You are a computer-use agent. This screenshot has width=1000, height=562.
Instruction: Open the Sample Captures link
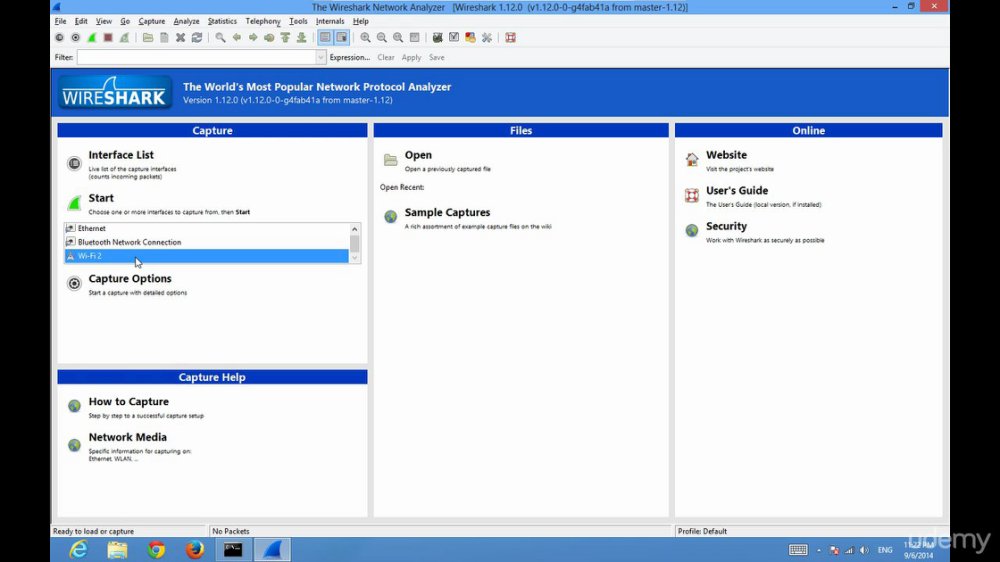pos(447,212)
